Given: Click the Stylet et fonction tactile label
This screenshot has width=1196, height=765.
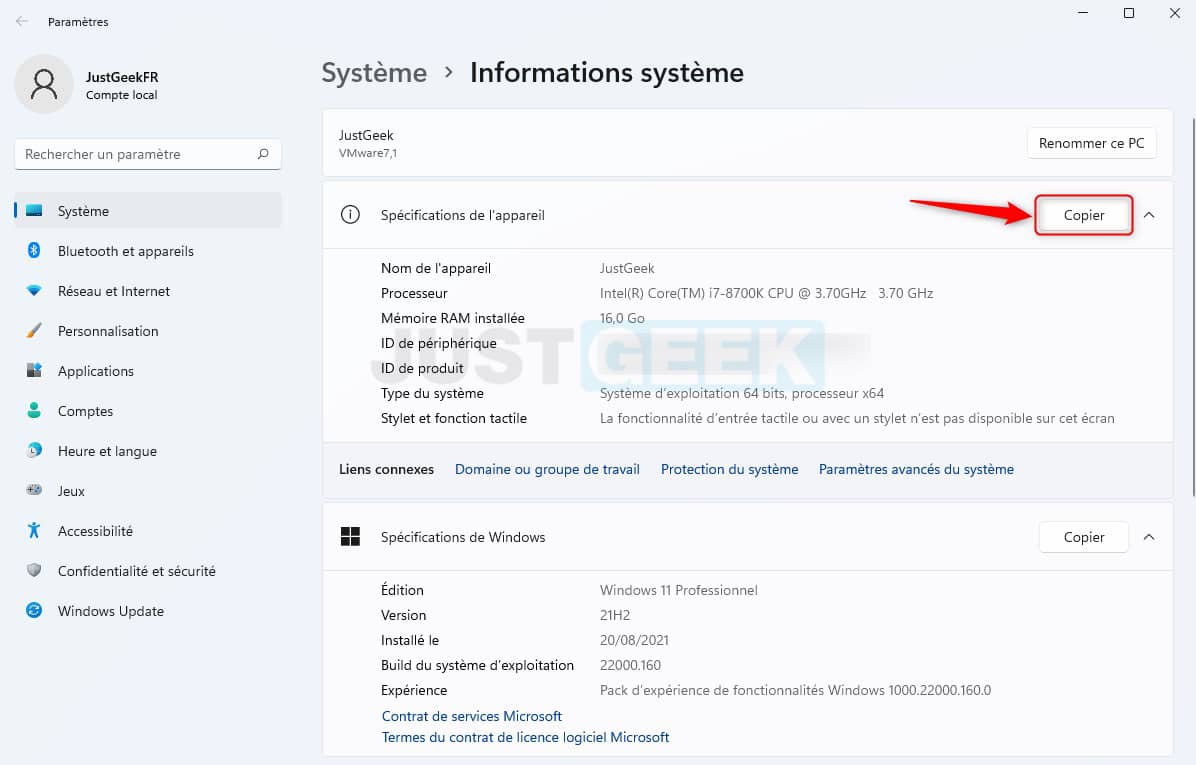Looking at the screenshot, I should point(454,418).
